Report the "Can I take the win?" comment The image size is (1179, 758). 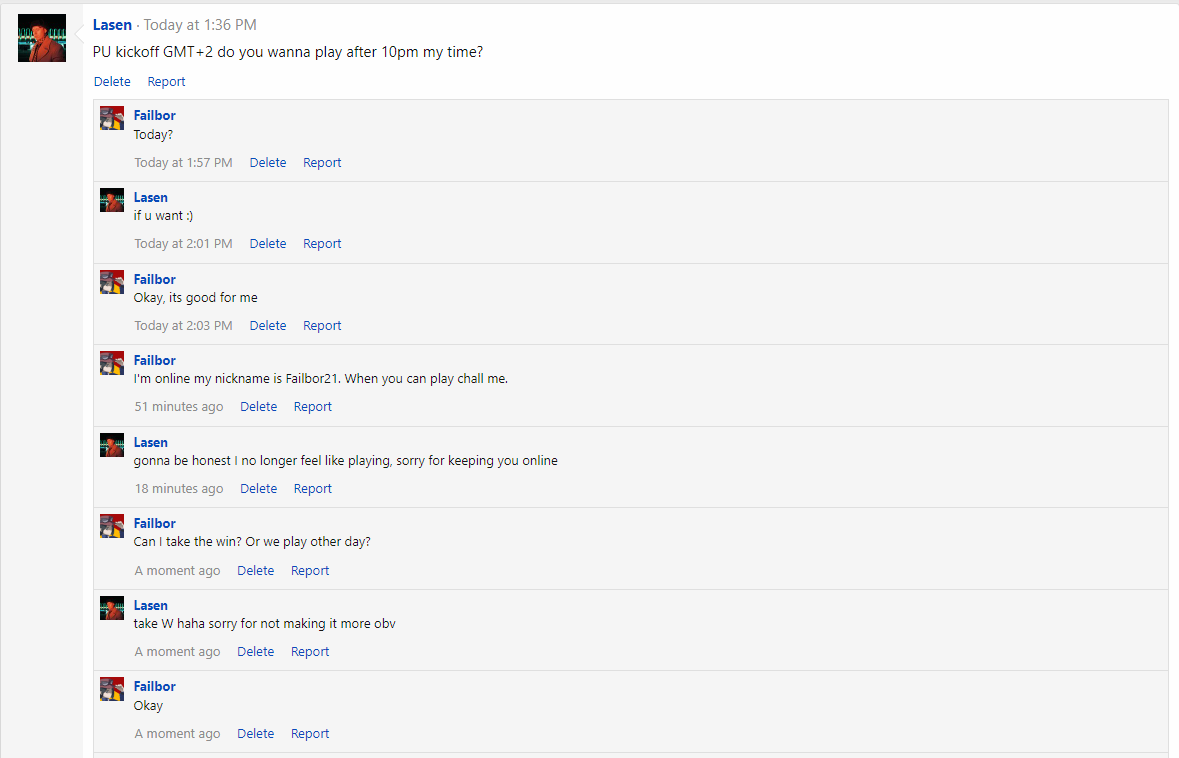[310, 571]
